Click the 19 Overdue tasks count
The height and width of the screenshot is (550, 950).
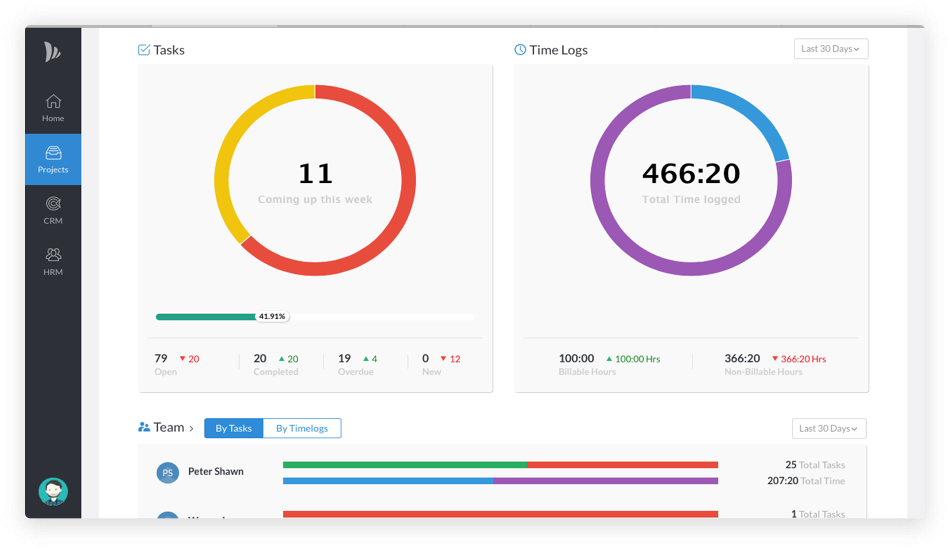[x=344, y=359]
